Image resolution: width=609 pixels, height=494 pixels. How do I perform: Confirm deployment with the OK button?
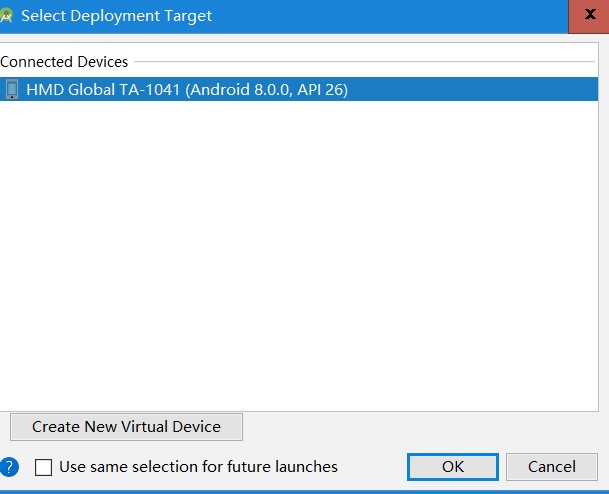(452, 467)
